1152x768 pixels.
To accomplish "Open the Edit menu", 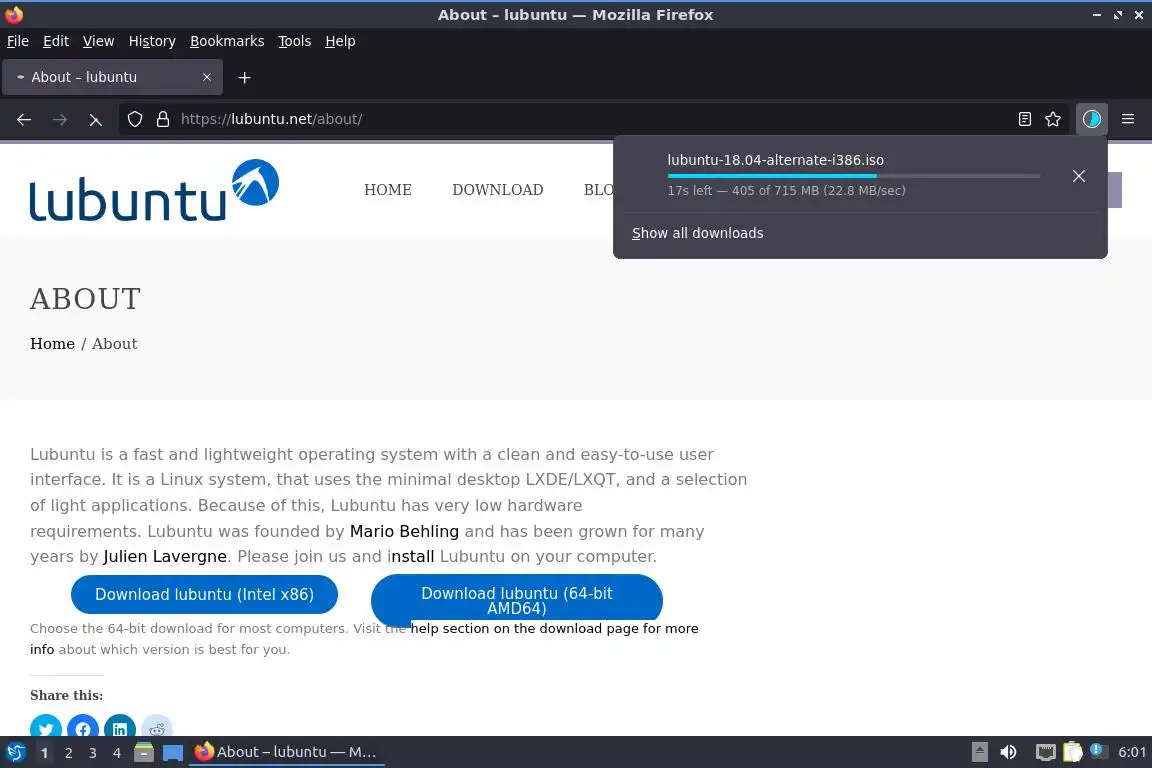I will pyautogui.click(x=56, y=41).
